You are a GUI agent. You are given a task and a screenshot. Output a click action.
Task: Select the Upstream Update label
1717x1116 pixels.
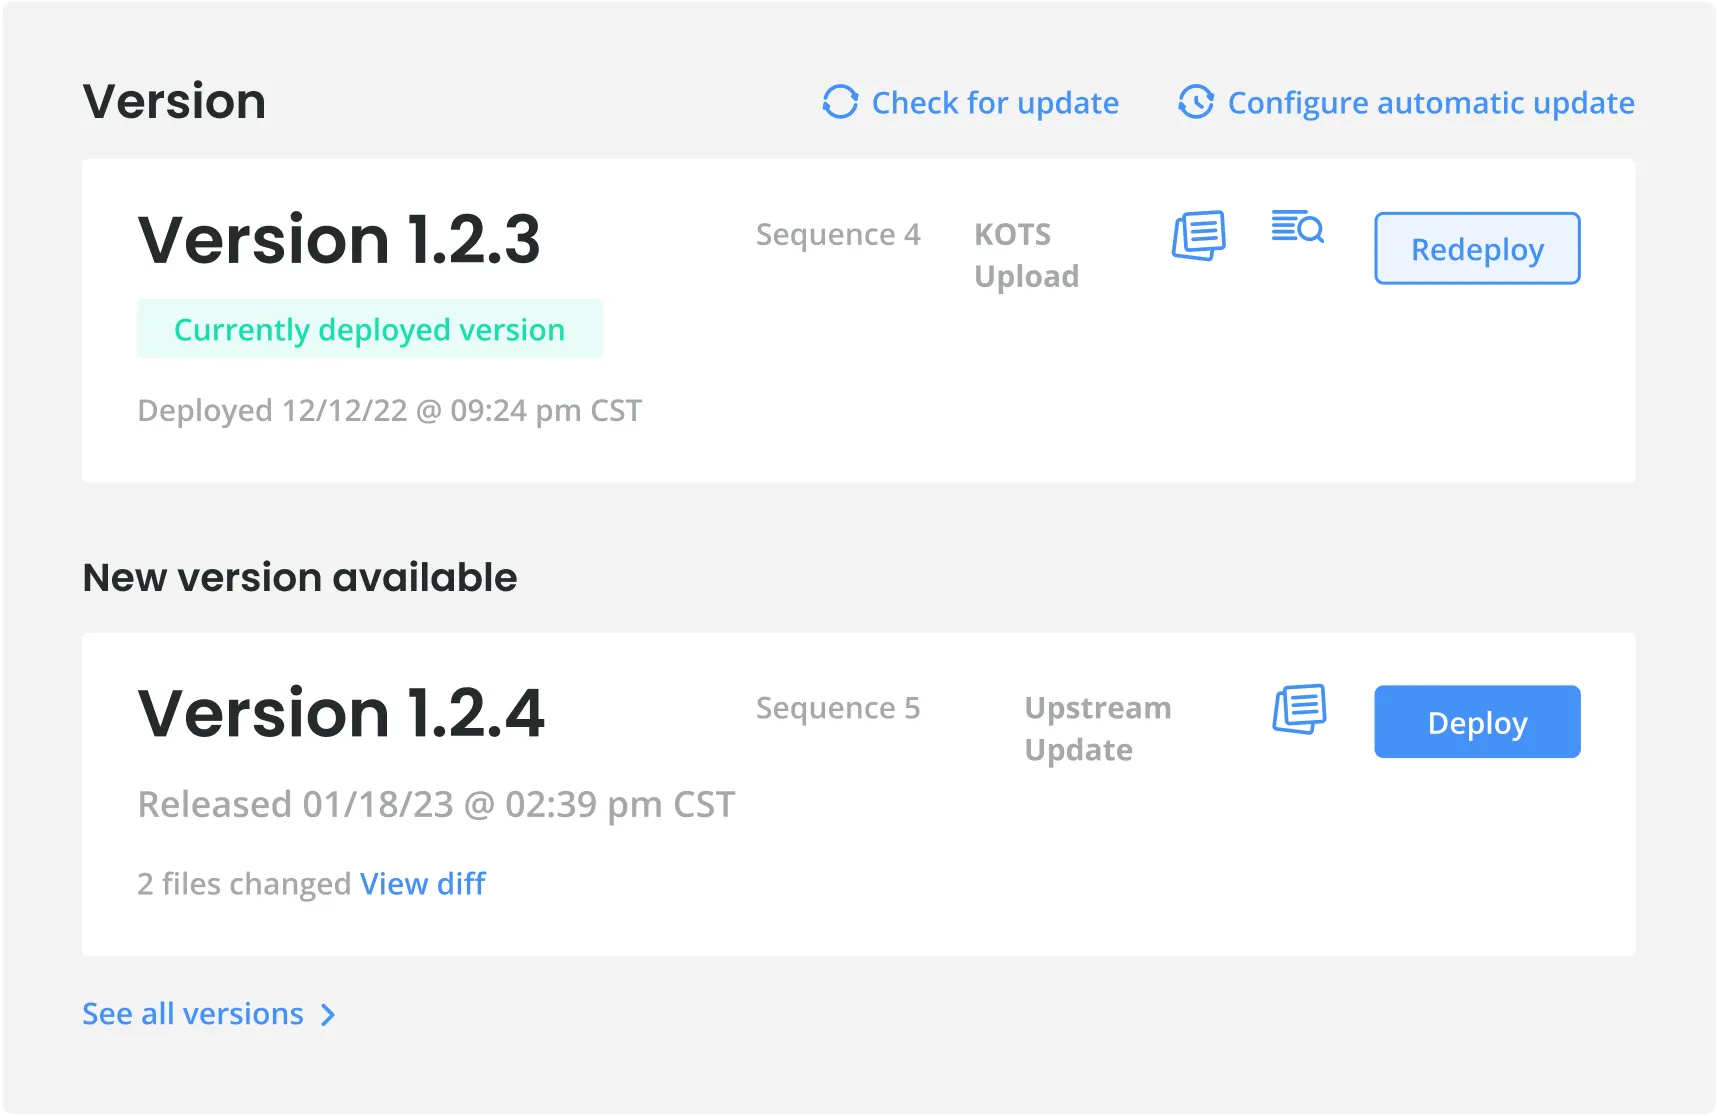(1098, 728)
